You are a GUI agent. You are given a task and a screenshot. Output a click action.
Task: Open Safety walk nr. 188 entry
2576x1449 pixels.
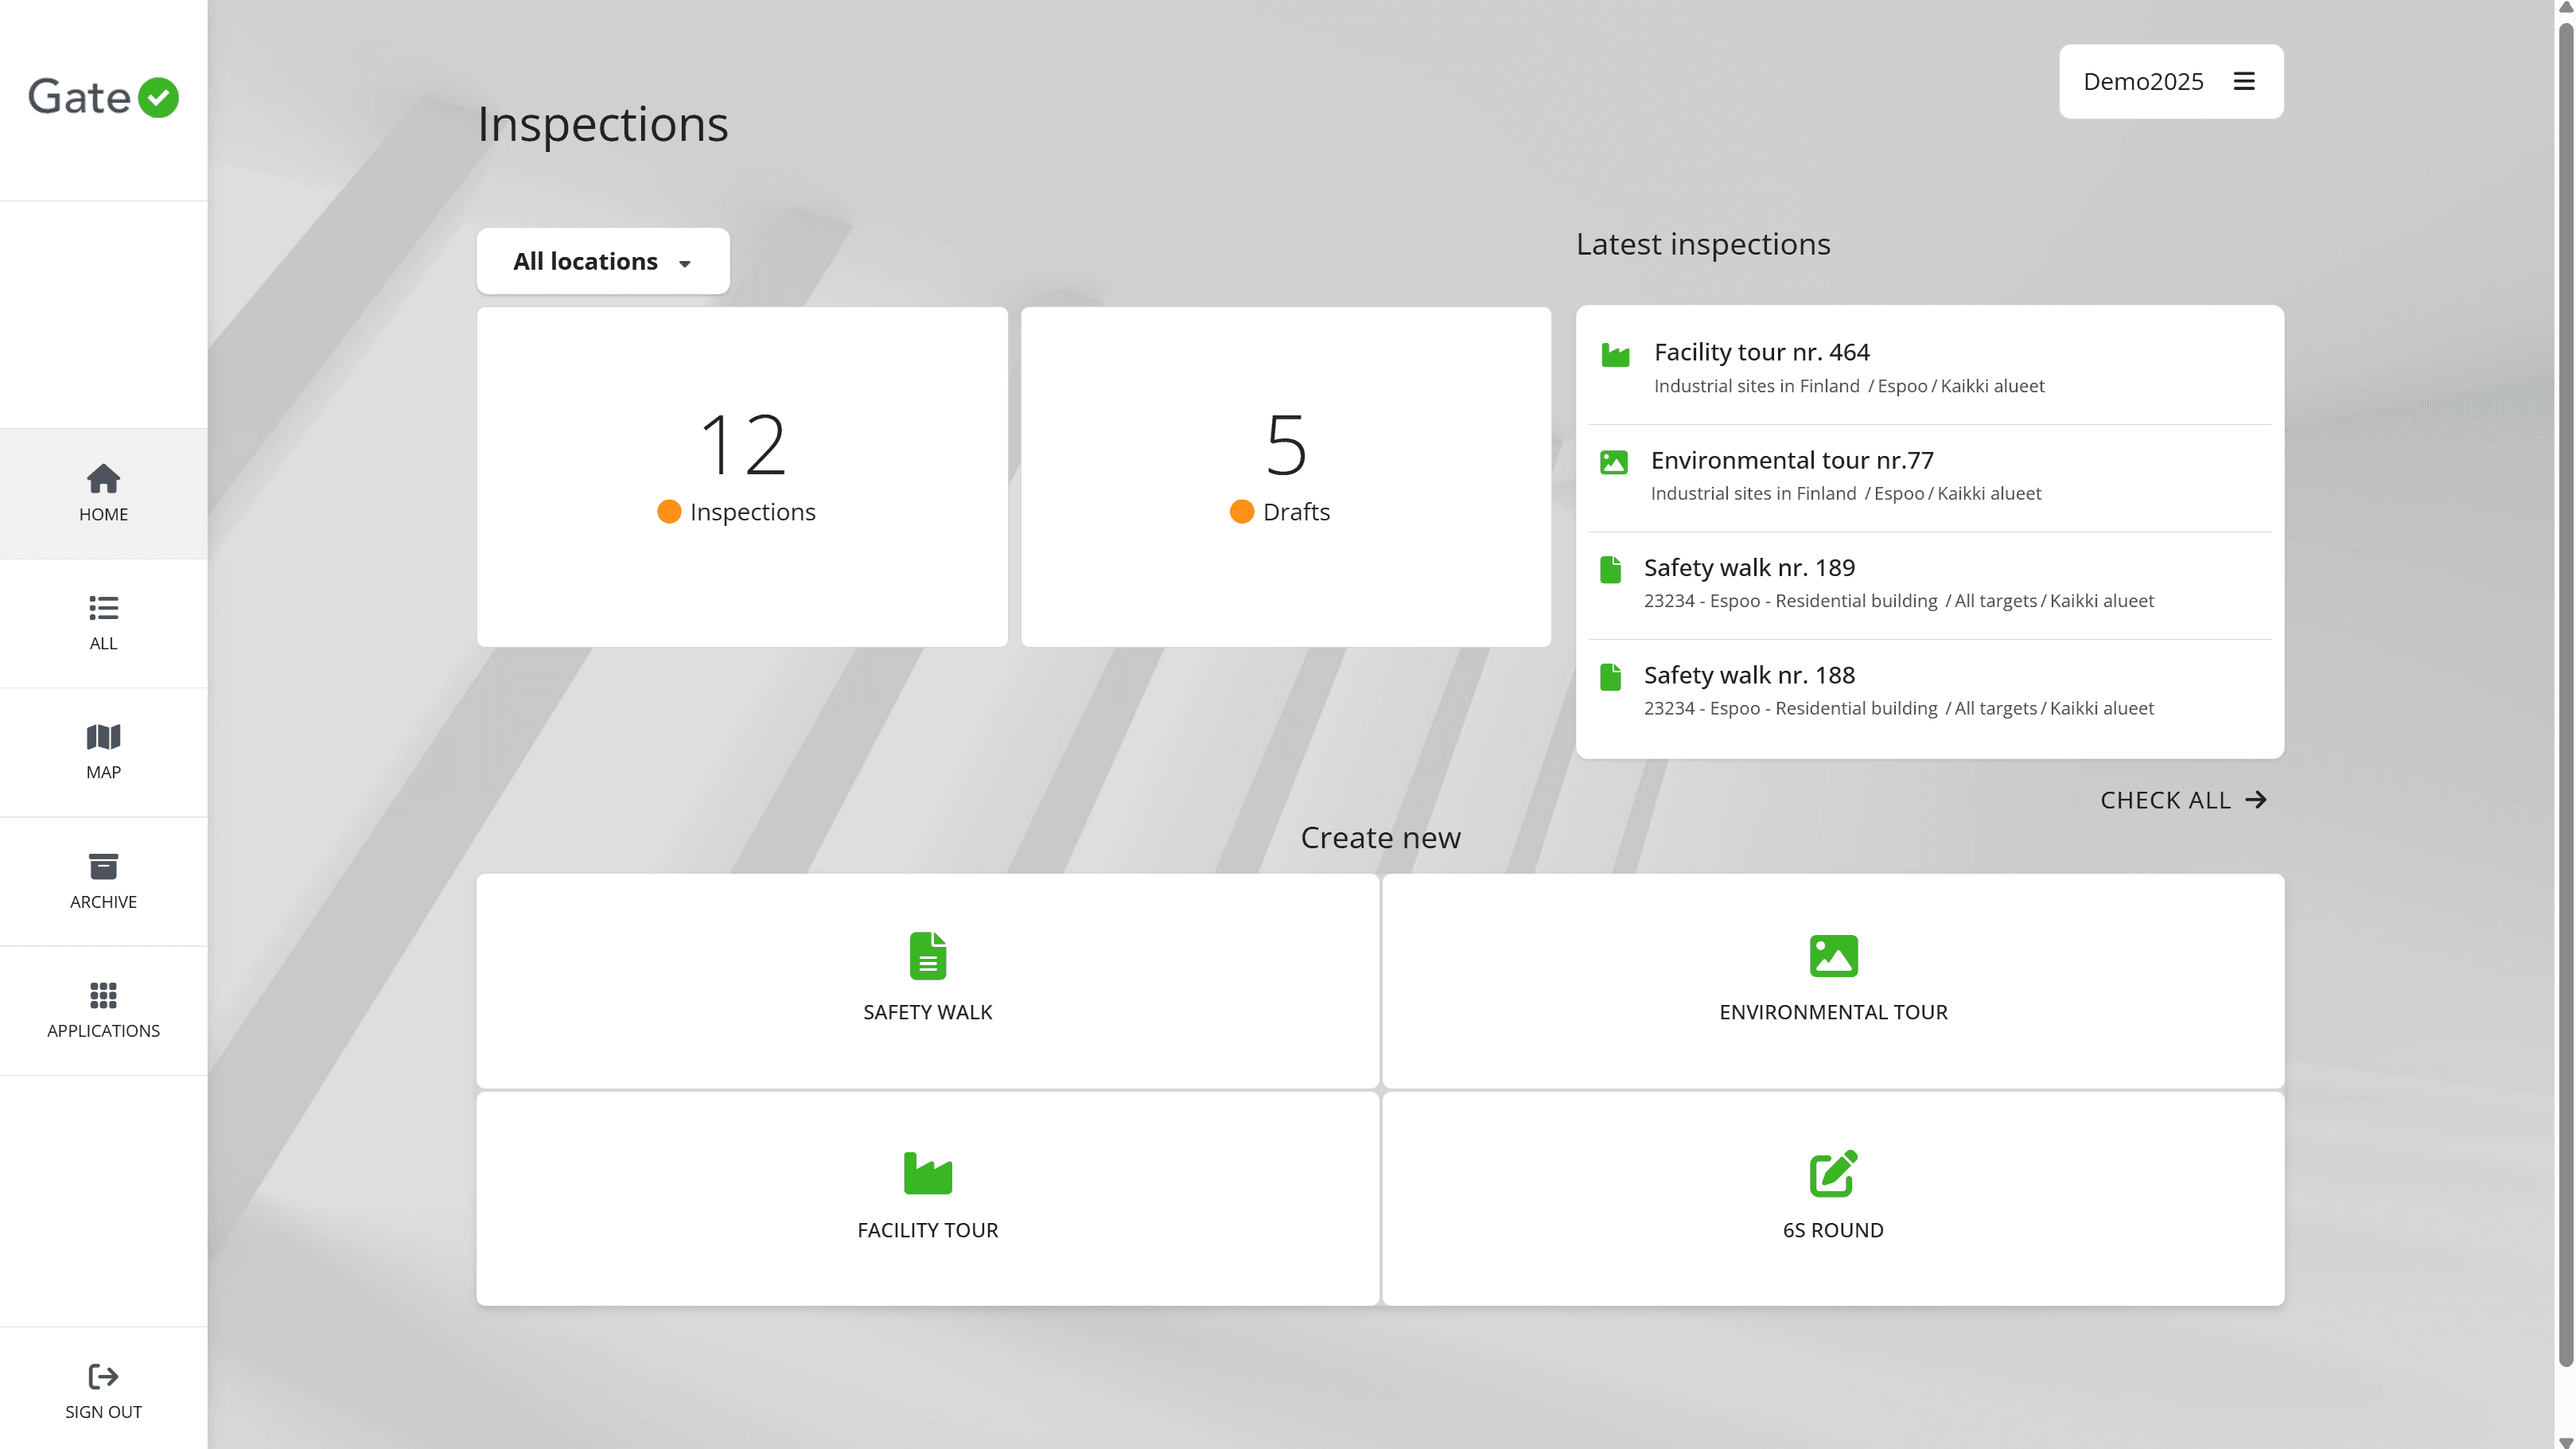1748,675
